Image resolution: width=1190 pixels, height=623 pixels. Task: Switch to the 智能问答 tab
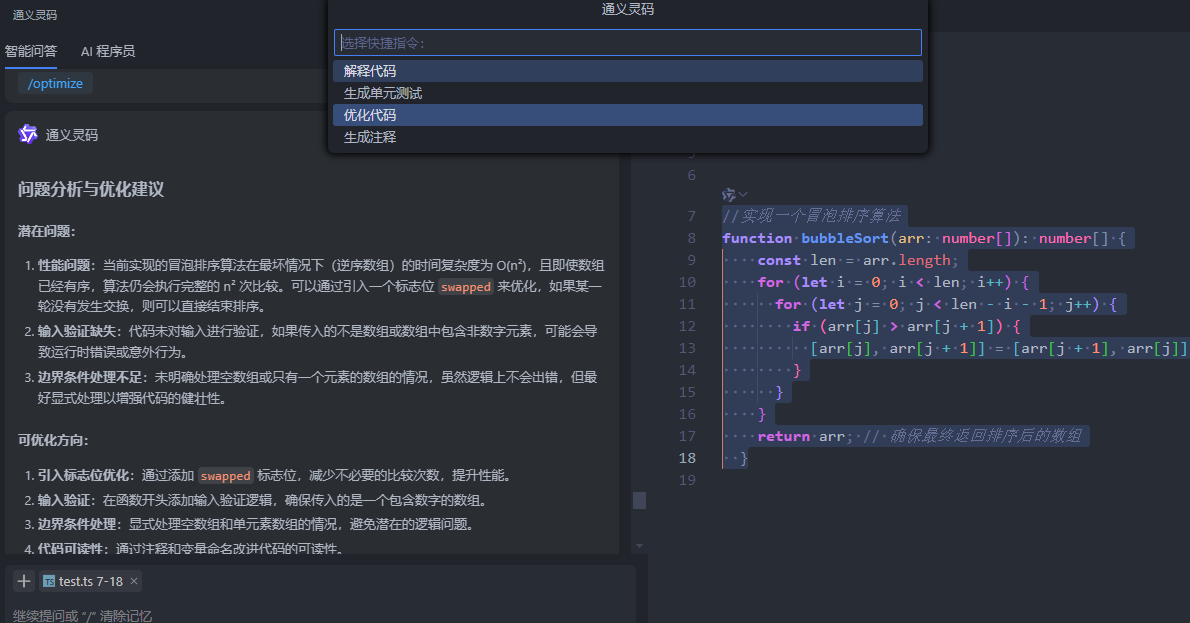click(30, 51)
